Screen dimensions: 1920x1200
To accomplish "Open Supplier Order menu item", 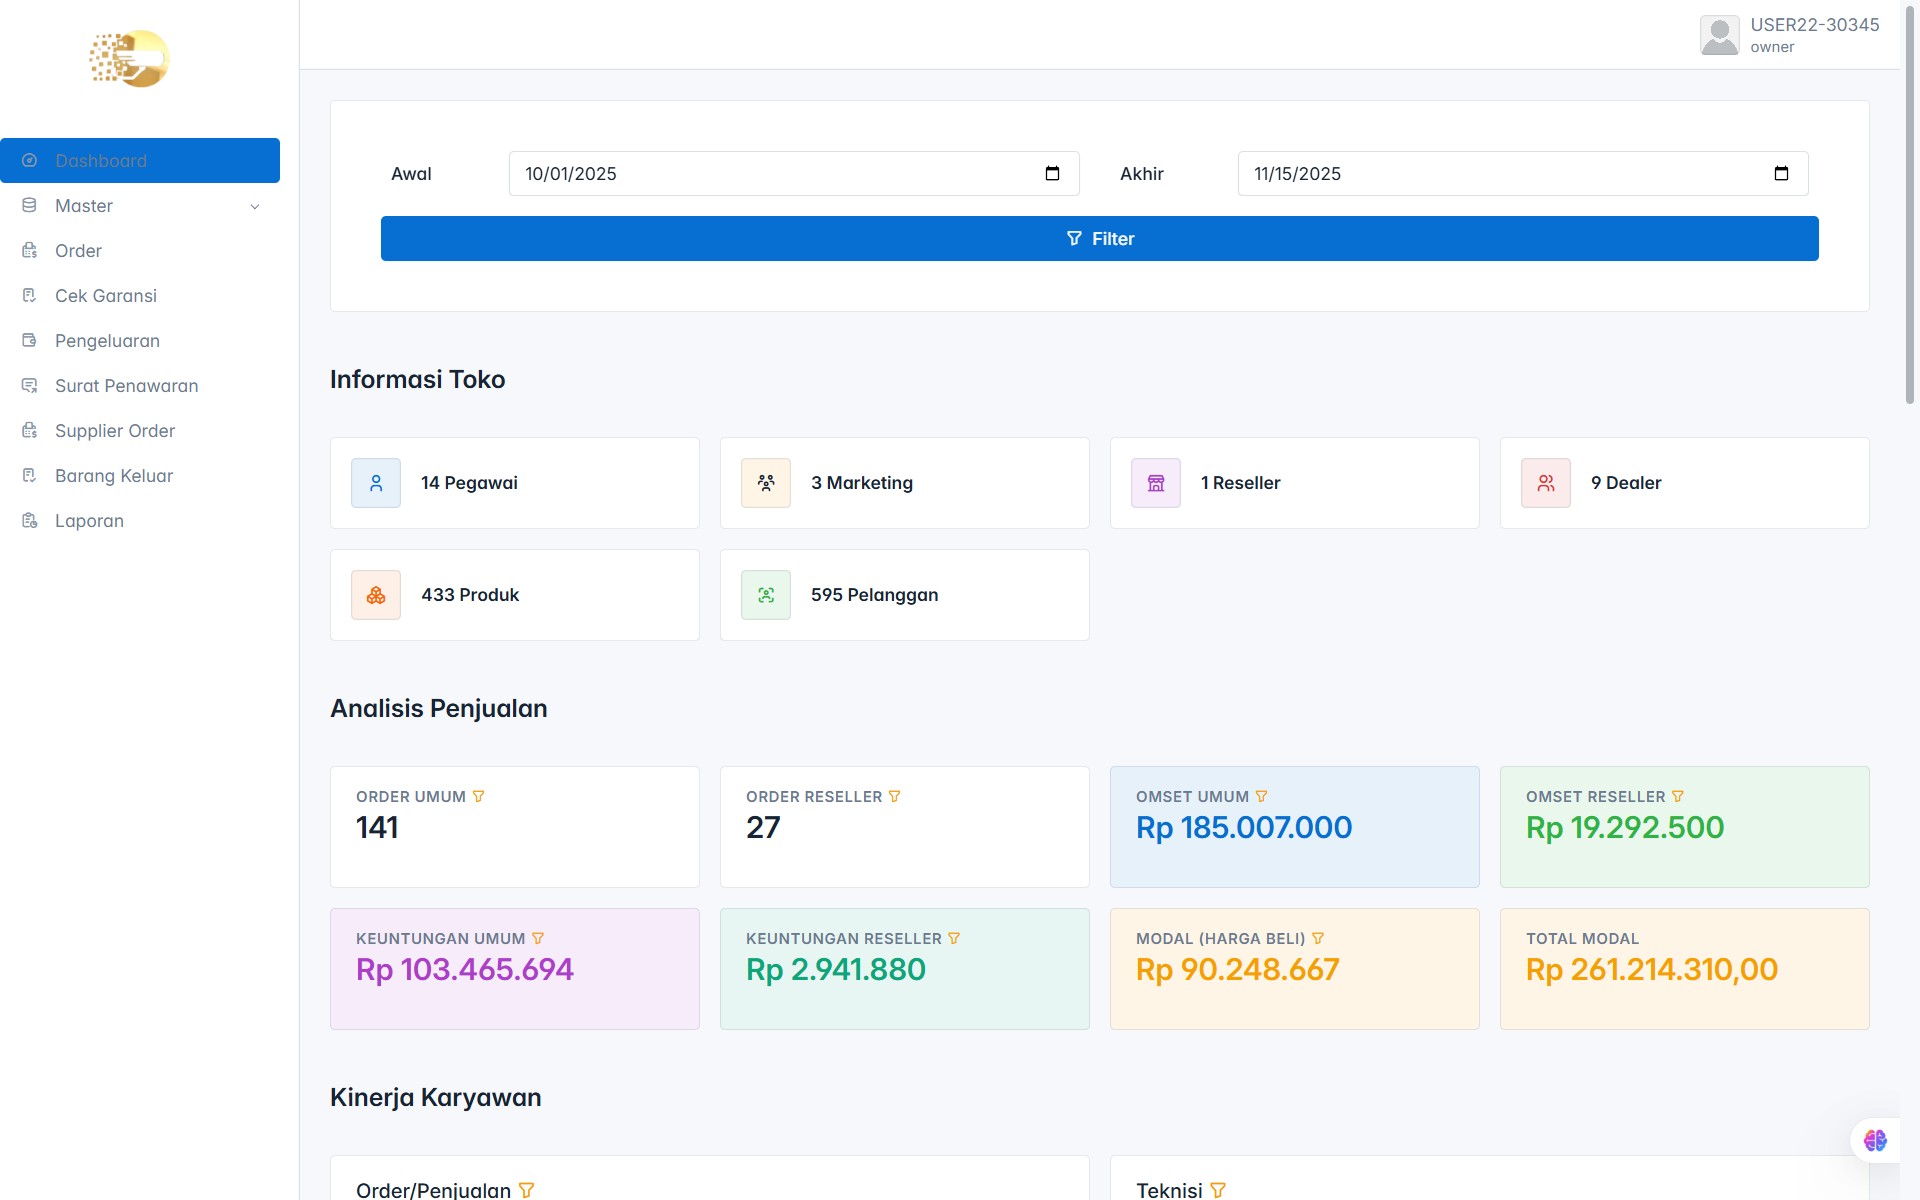I will 115,431.
